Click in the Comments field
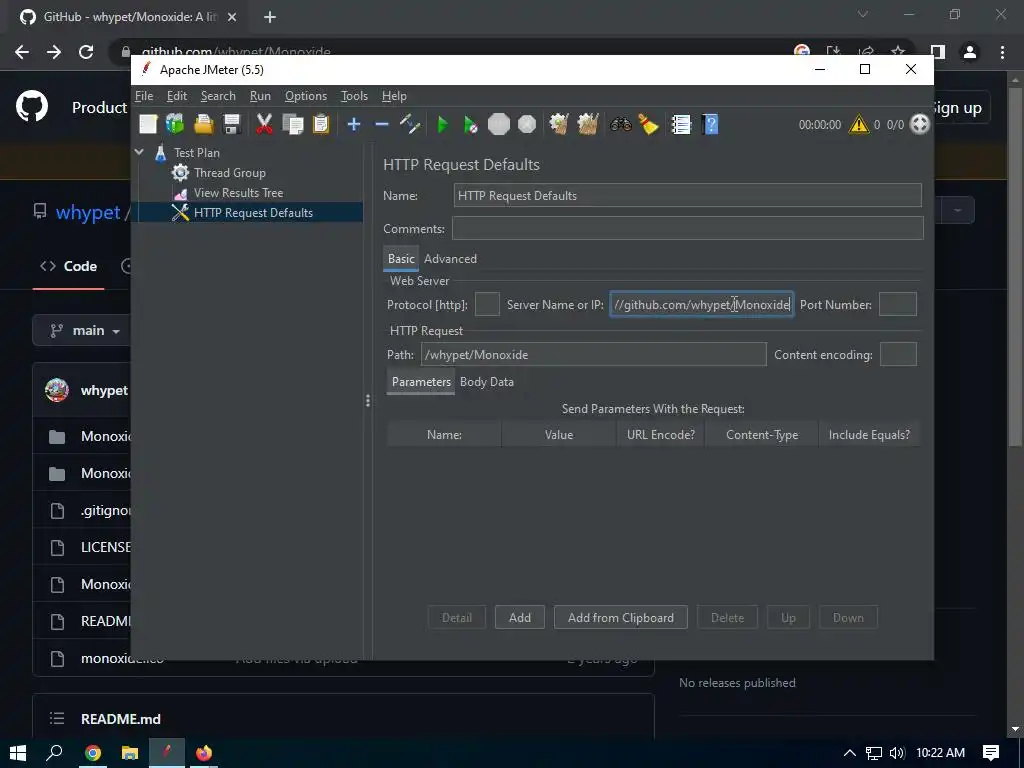This screenshot has height=768, width=1024. [688, 228]
